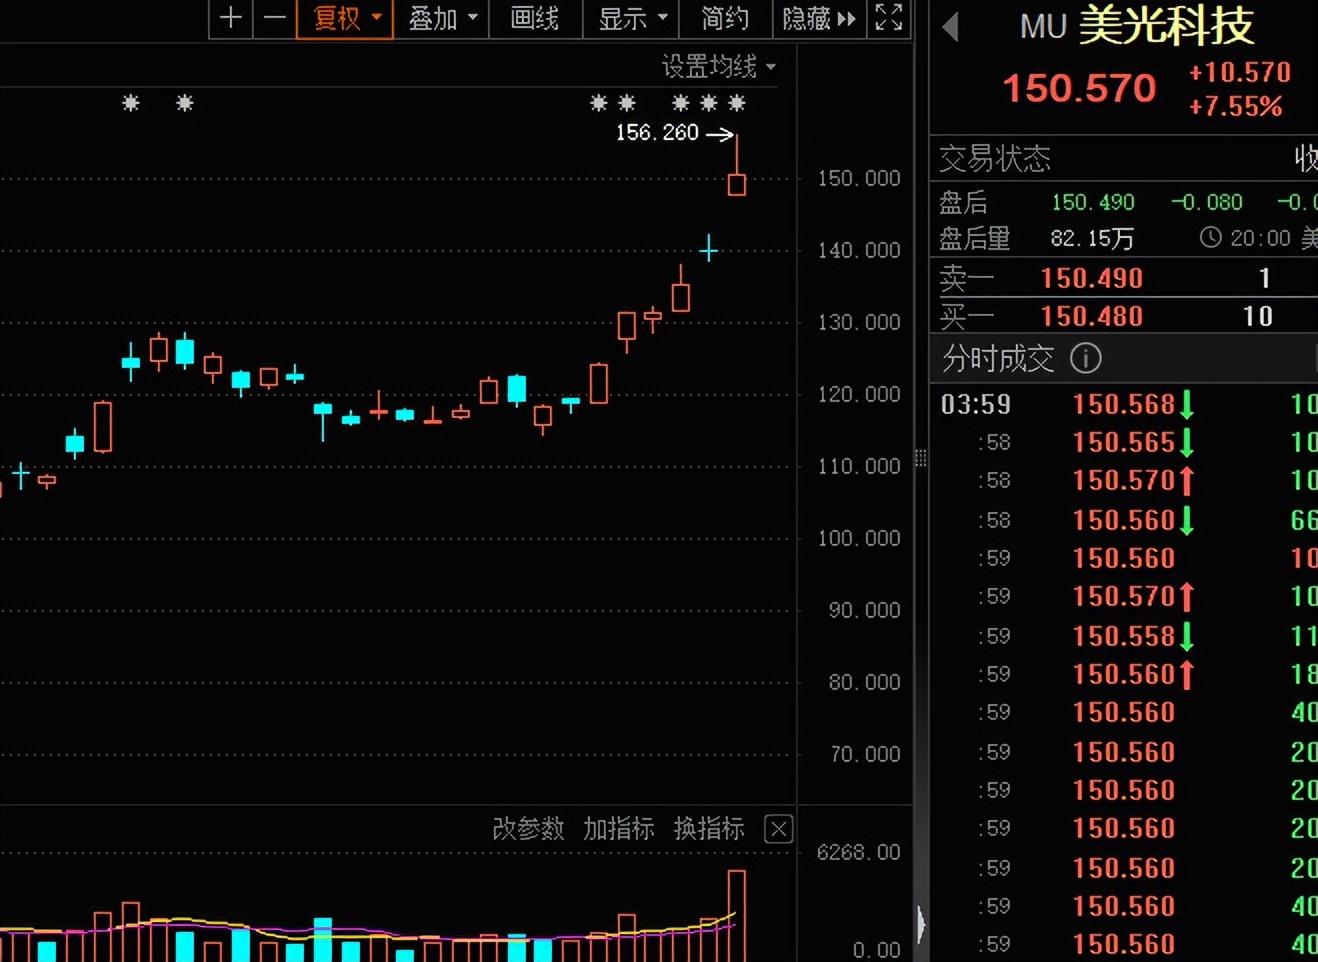Toggle fullscreen chart icon

point(888,17)
